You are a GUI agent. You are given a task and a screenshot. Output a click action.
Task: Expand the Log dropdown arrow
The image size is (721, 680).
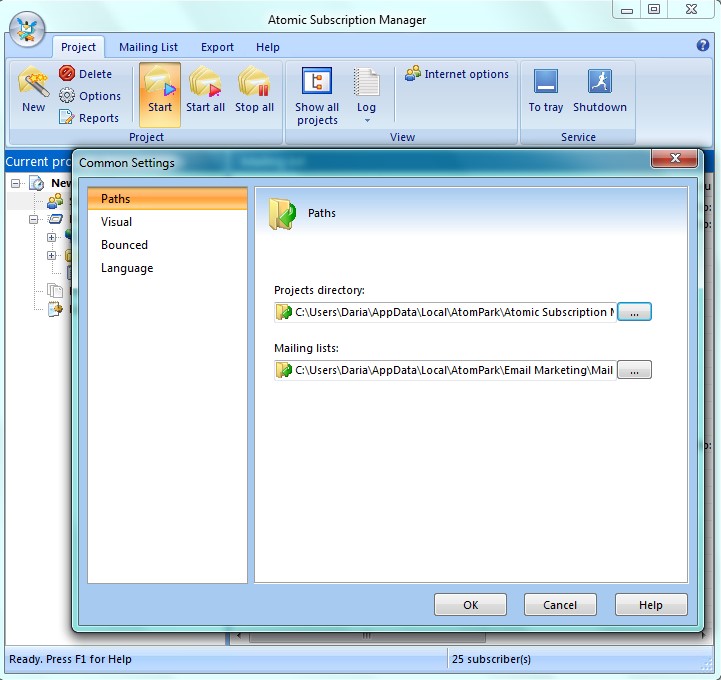coord(367,120)
